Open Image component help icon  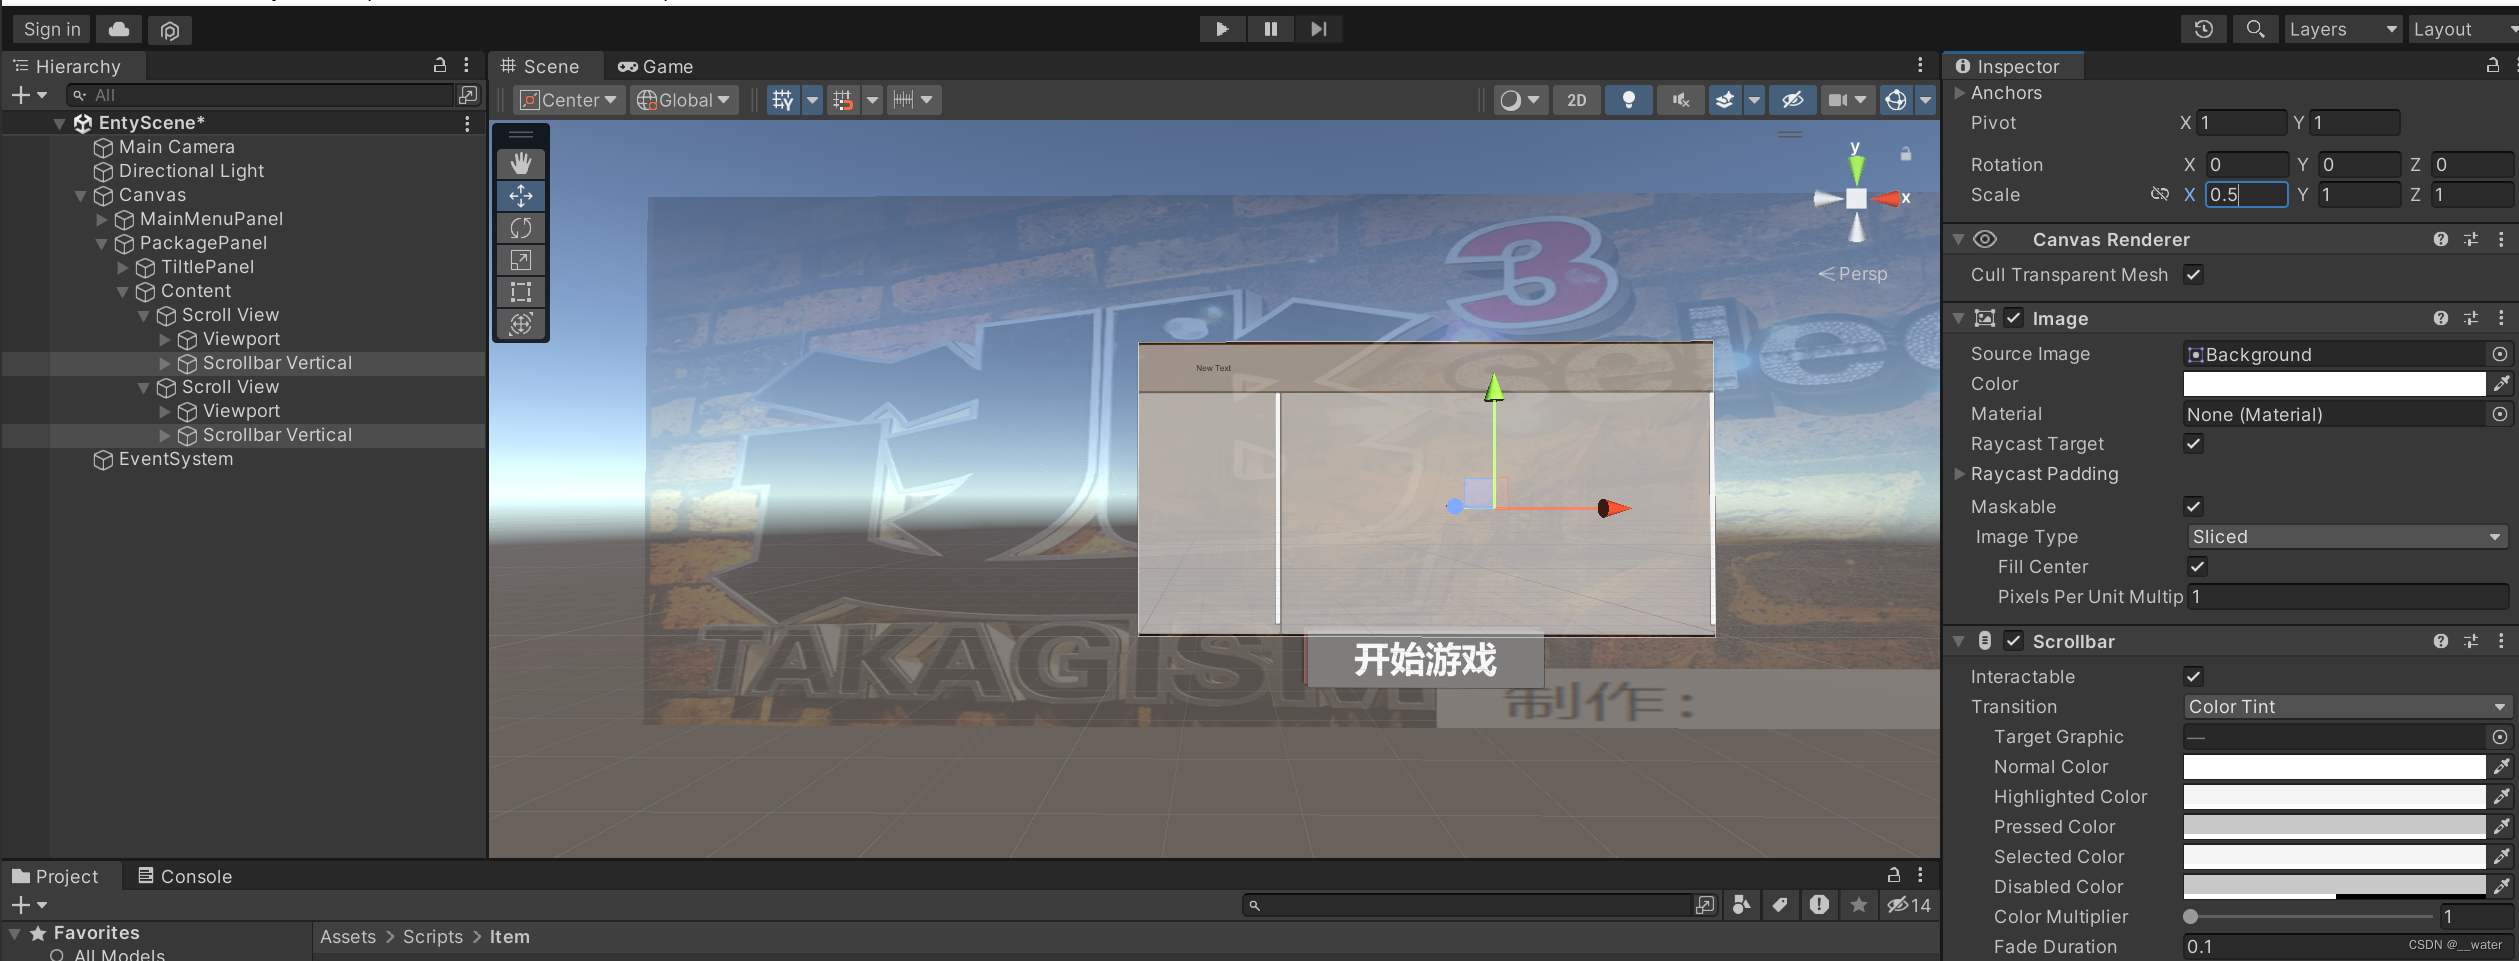(2441, 318)
